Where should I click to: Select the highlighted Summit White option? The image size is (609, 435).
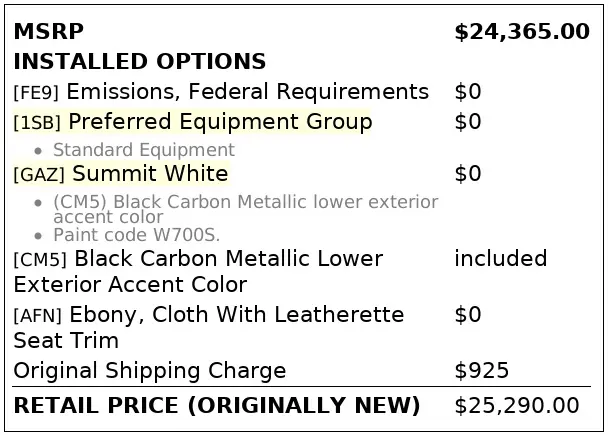pyautogui.click(x=150, y=174)
